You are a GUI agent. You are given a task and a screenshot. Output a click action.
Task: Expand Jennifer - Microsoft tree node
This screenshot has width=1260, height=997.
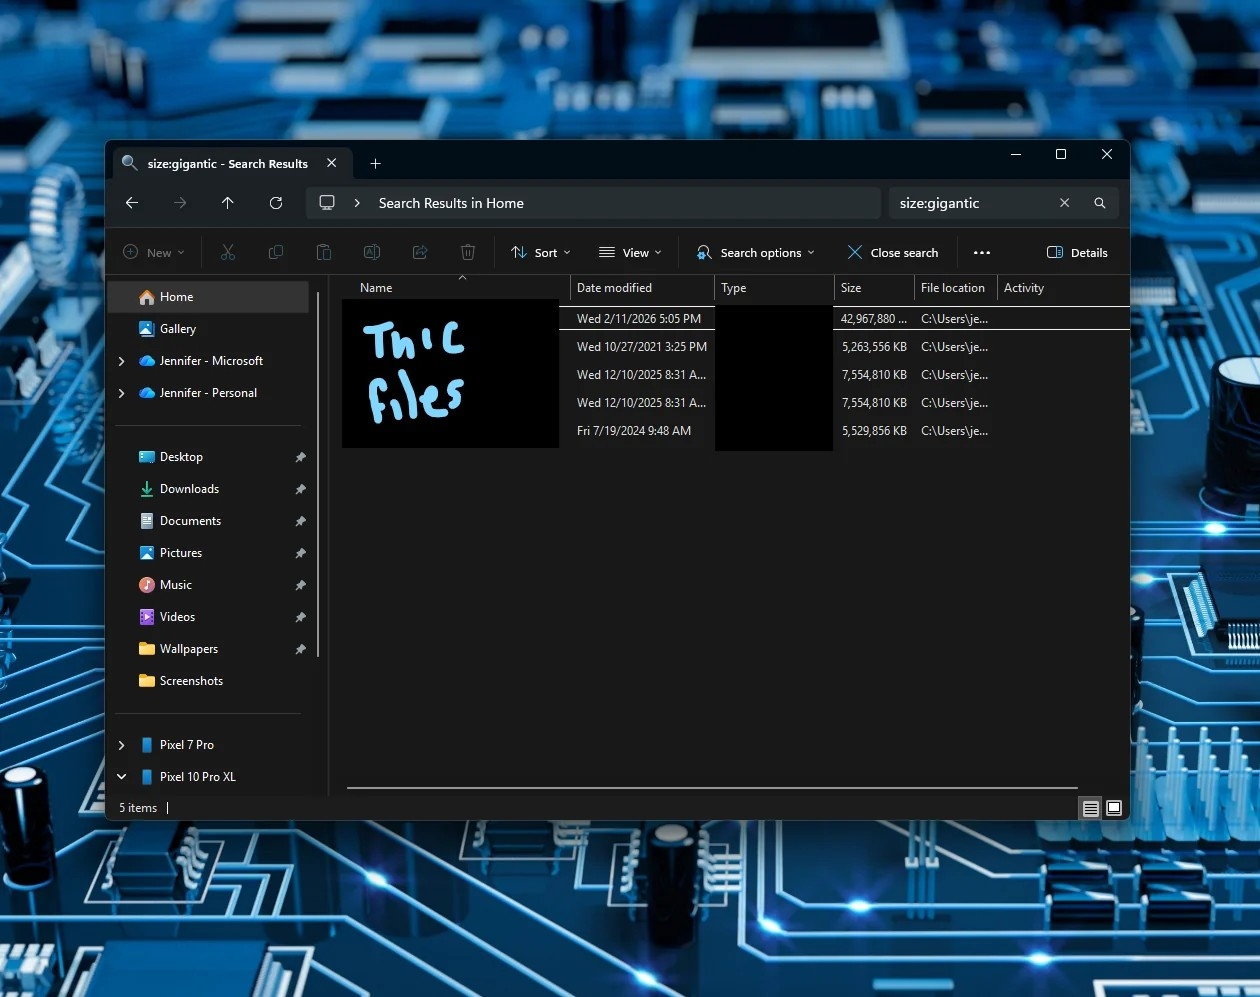coord(122,361)
